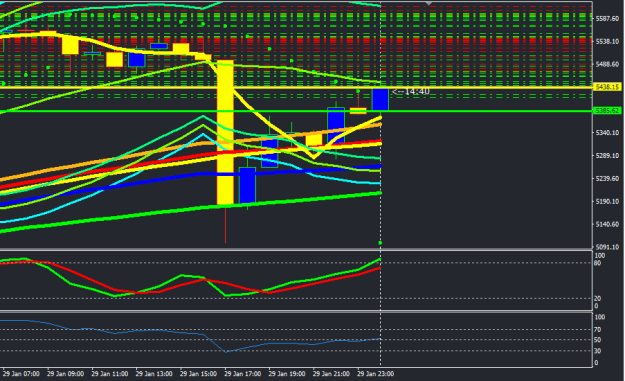Screen dimensions: 625x381
Task: Click the '29 Jan 09:00' time label
Action: (65, 374)
